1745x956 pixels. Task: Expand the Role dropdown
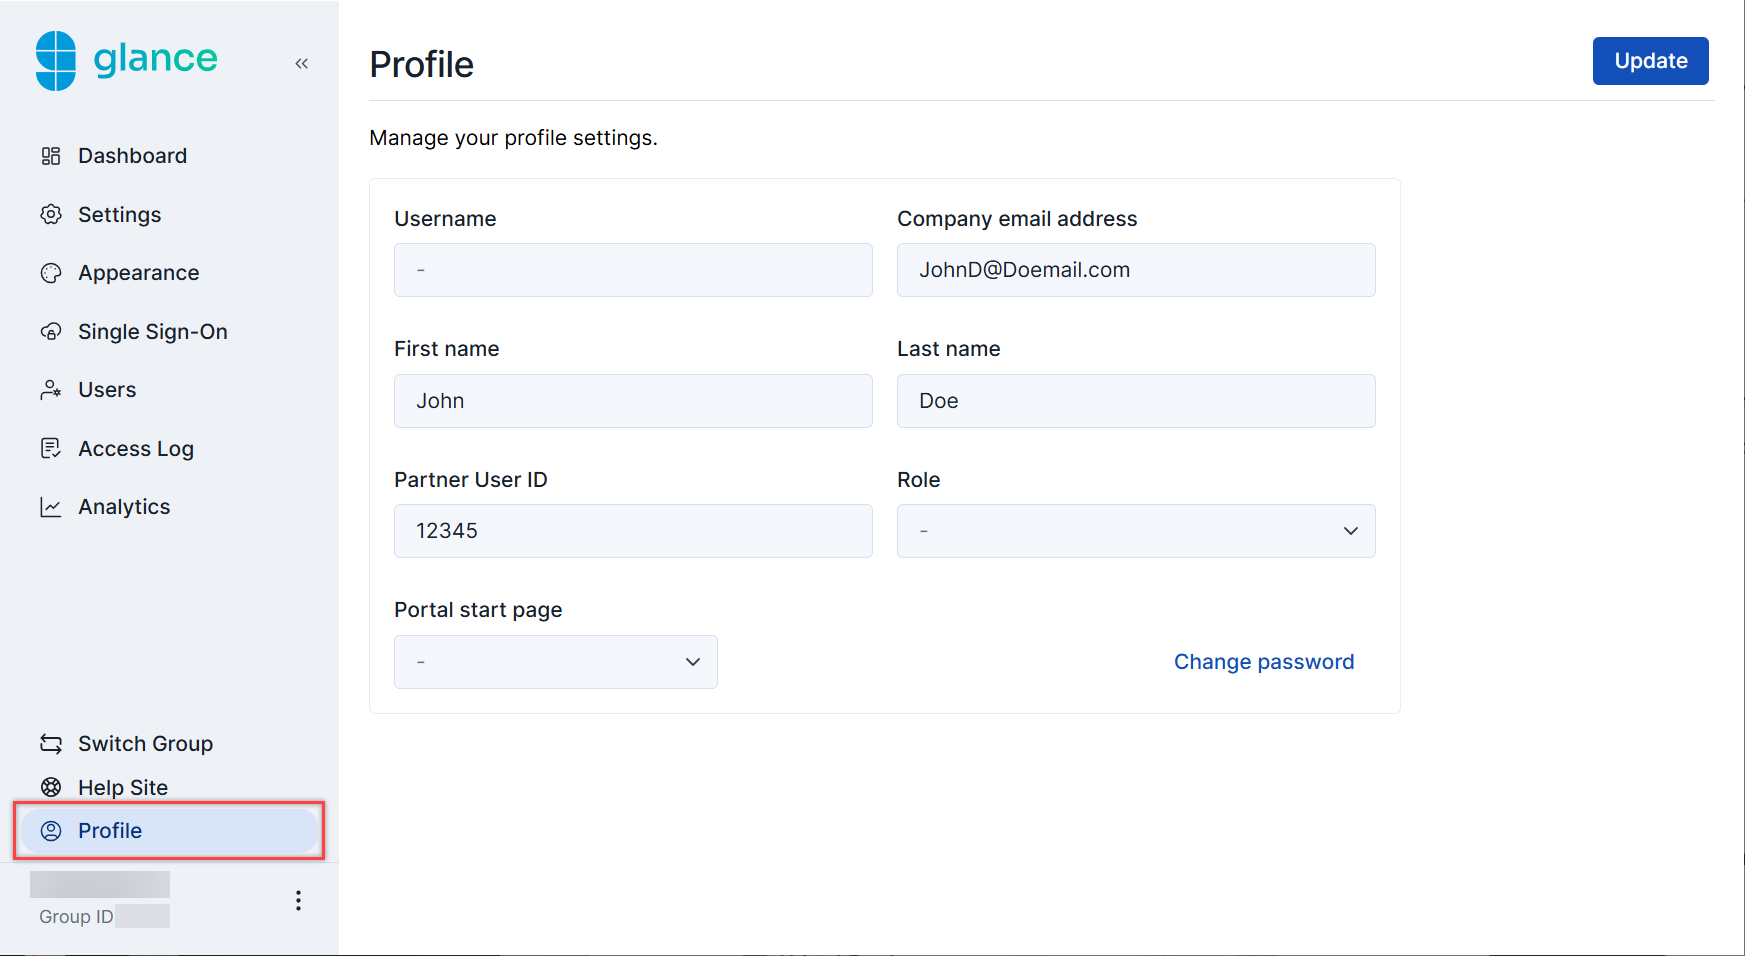click(x=1136, y=531)
